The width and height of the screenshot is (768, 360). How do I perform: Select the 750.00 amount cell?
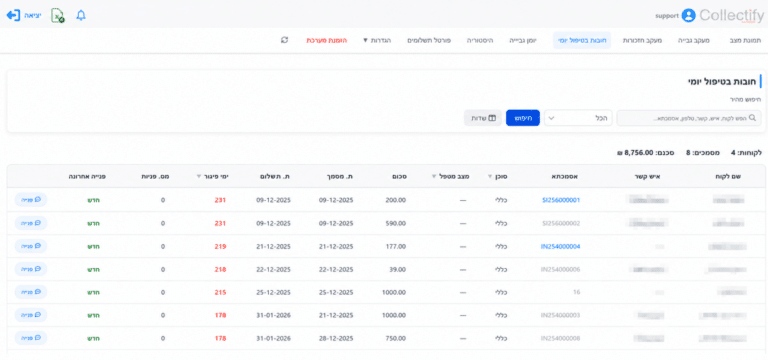click(x=395, y=338)
